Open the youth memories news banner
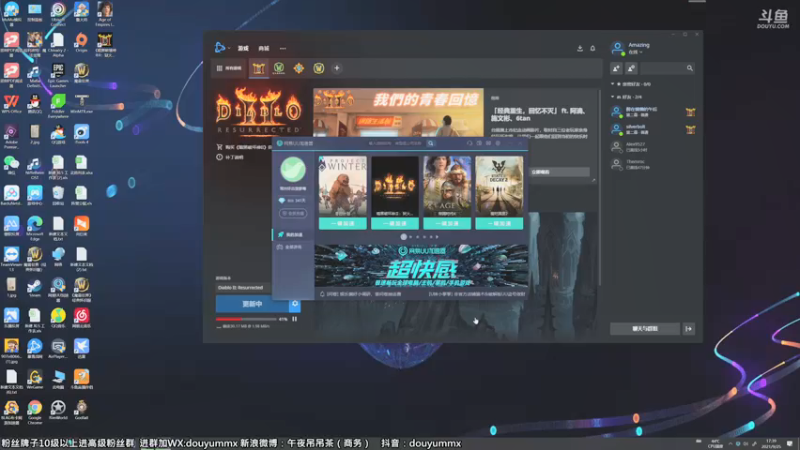 click(398, 112)
